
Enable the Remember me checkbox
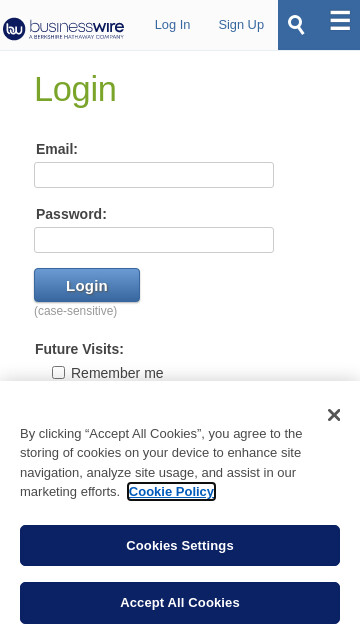coord(58,373)
